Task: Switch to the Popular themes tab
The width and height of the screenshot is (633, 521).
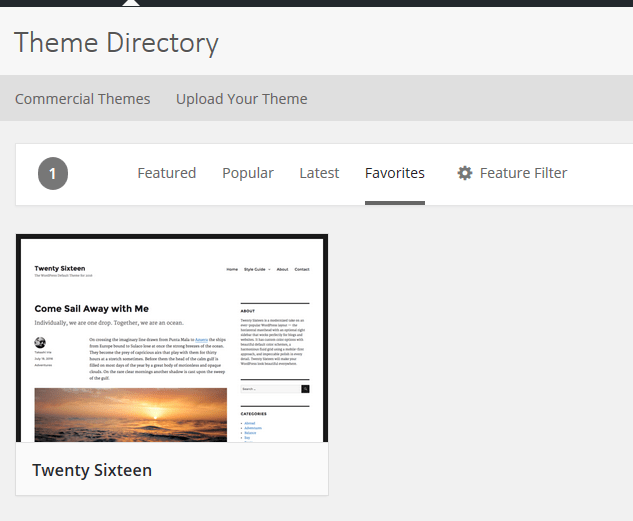Action: [247, 173]
